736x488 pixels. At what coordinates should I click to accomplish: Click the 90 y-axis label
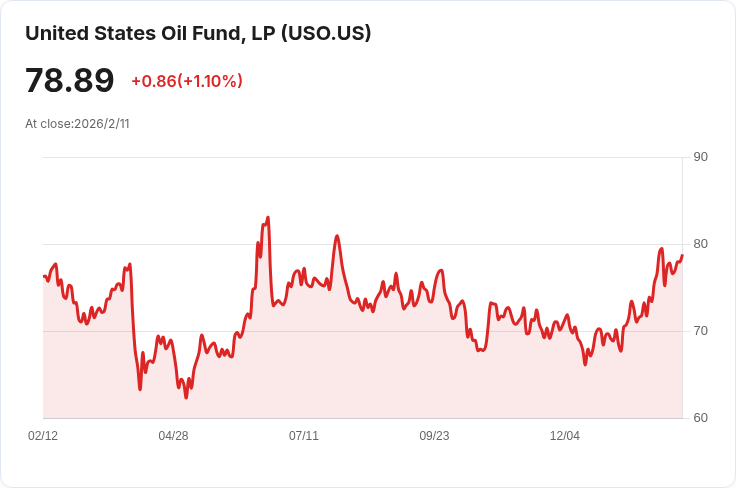tap(700, 157)
